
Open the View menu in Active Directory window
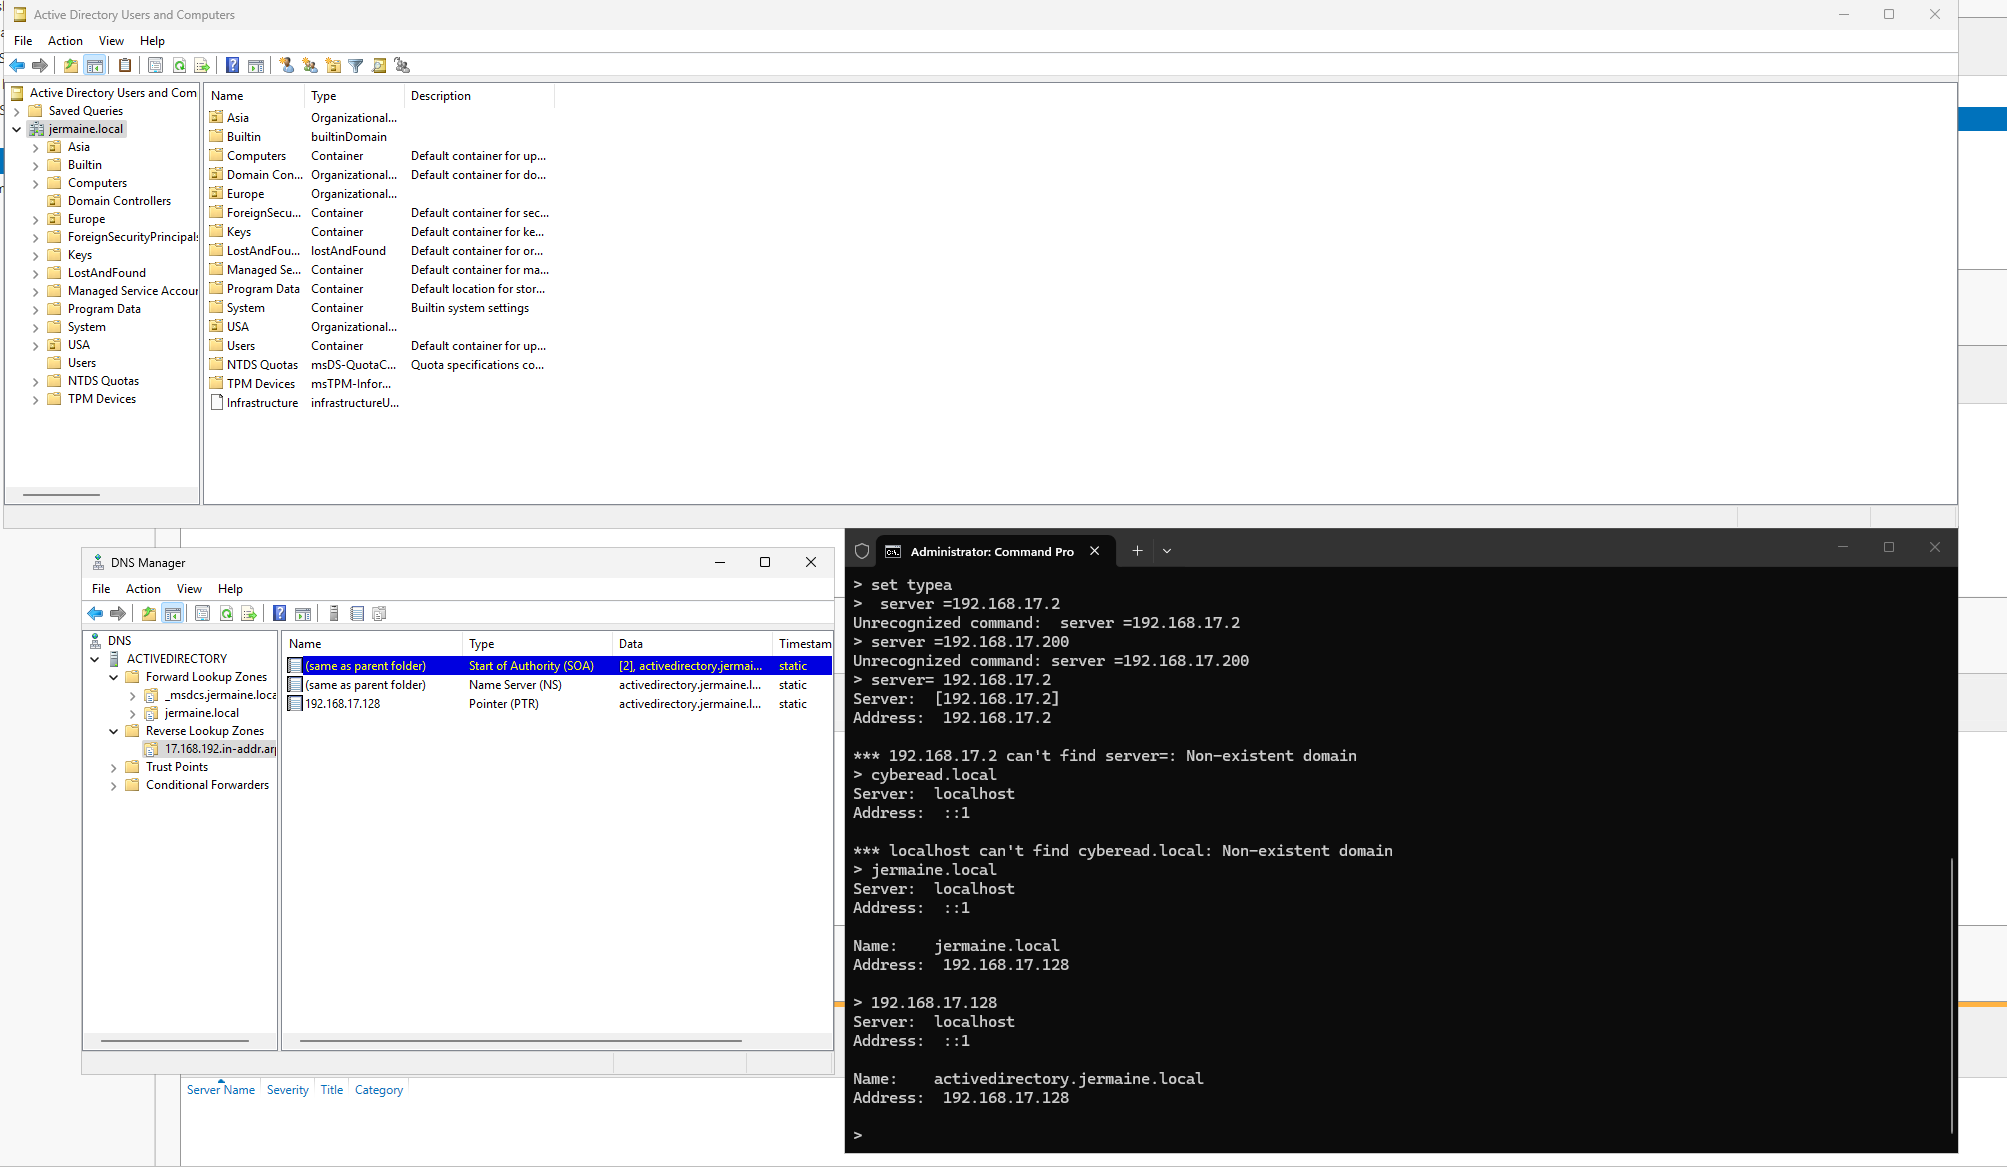[111, 41]
